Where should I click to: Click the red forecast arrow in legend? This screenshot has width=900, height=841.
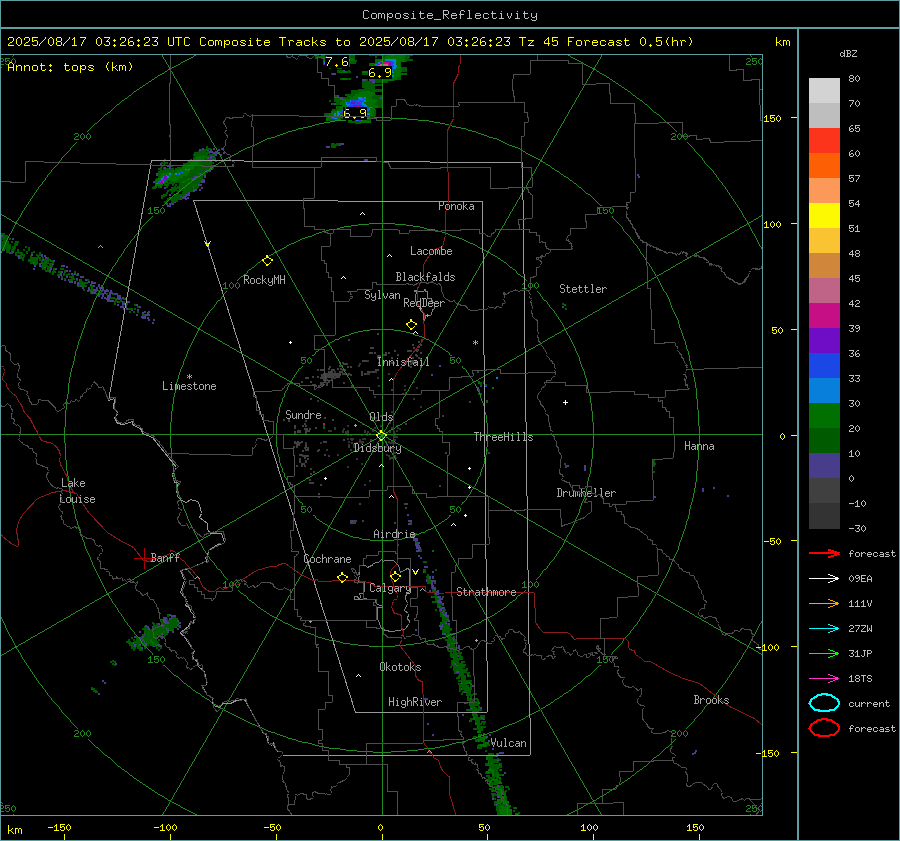(824, 553)
